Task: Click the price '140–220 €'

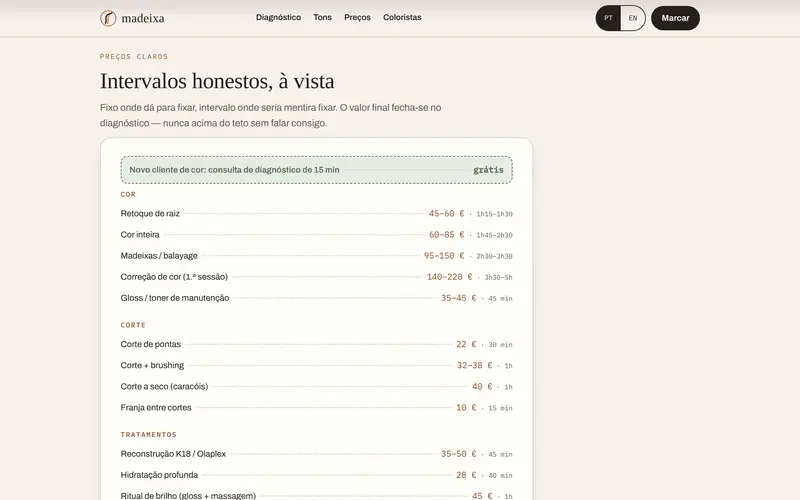Action: click(x=449, y=277)
